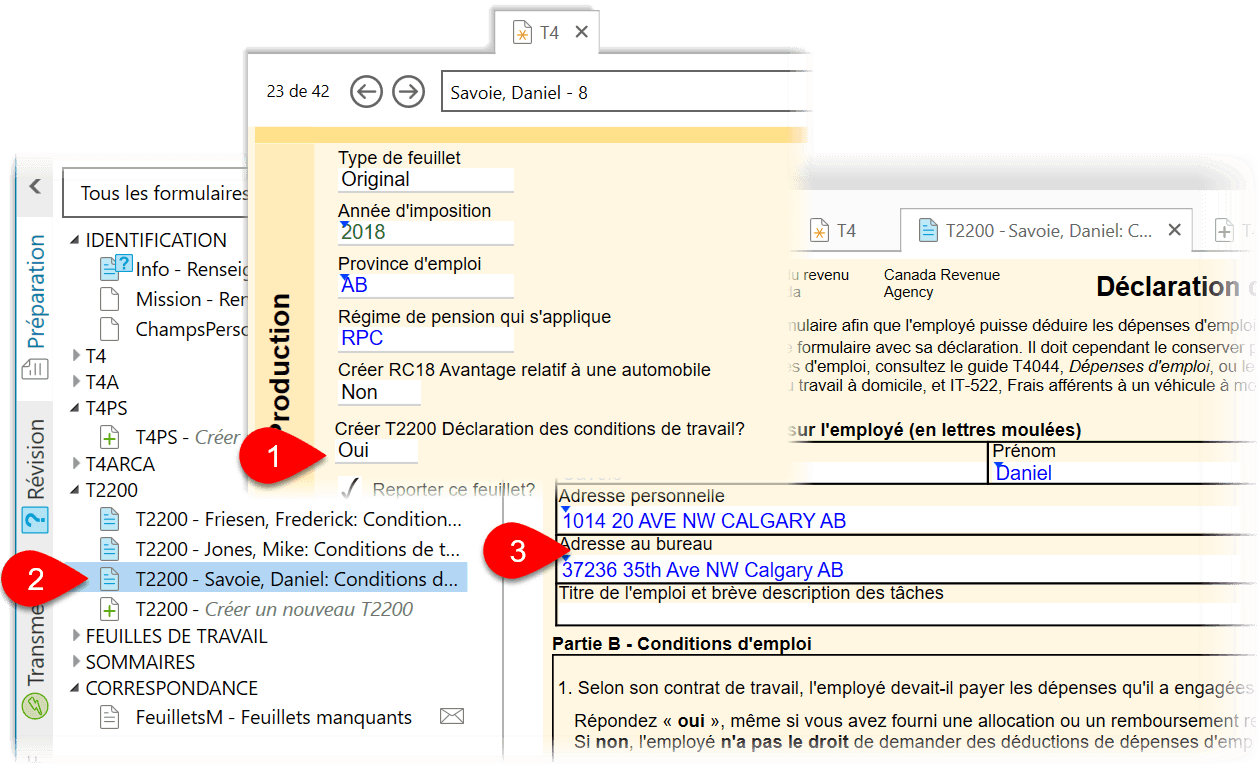
Task: Edit Adresse au bureau field
Action: click(x=906, y=570)
